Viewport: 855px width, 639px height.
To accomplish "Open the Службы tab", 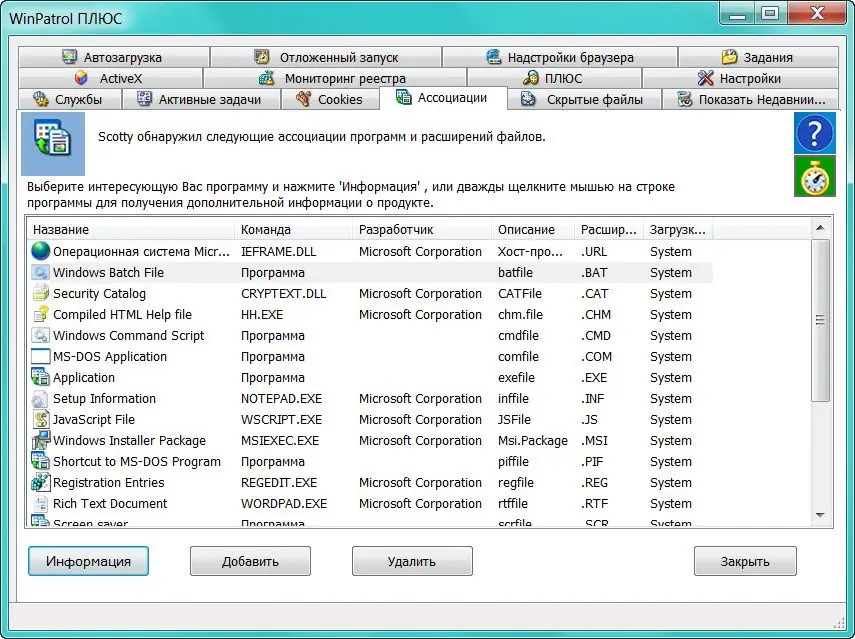I will [x=70, y=99].
